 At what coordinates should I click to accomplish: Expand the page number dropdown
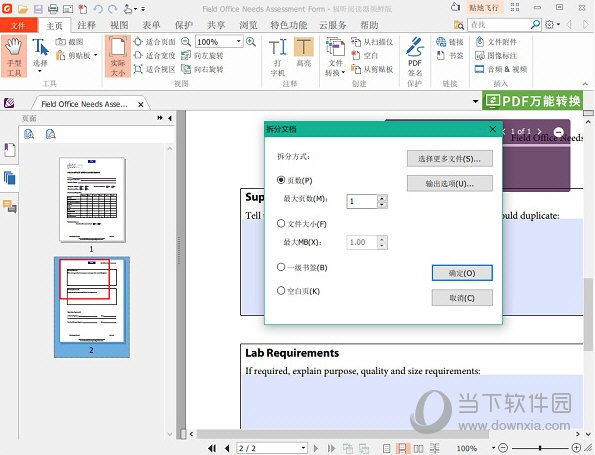pos(303,448)
